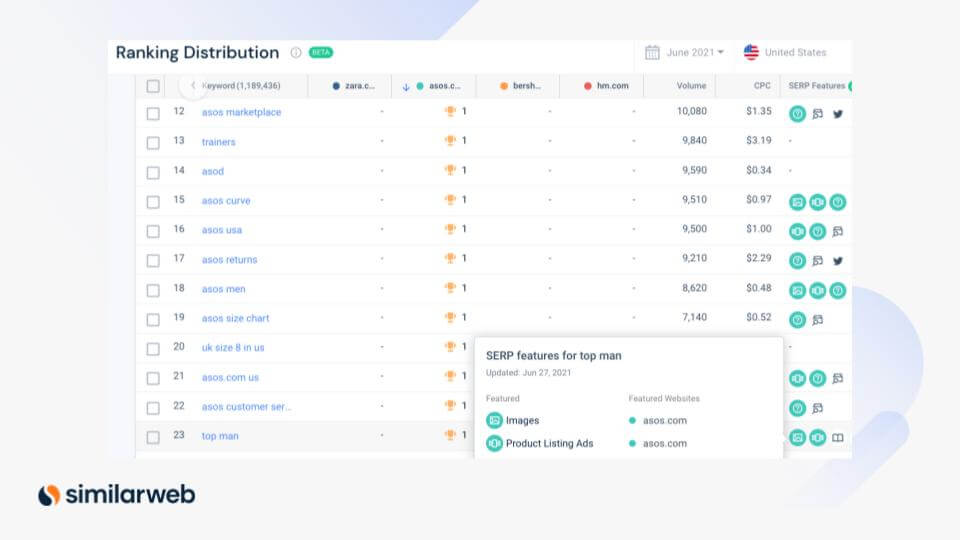
Task: Click related-questions icon in asos marketplace row
Action: click(x=817, y=114)
